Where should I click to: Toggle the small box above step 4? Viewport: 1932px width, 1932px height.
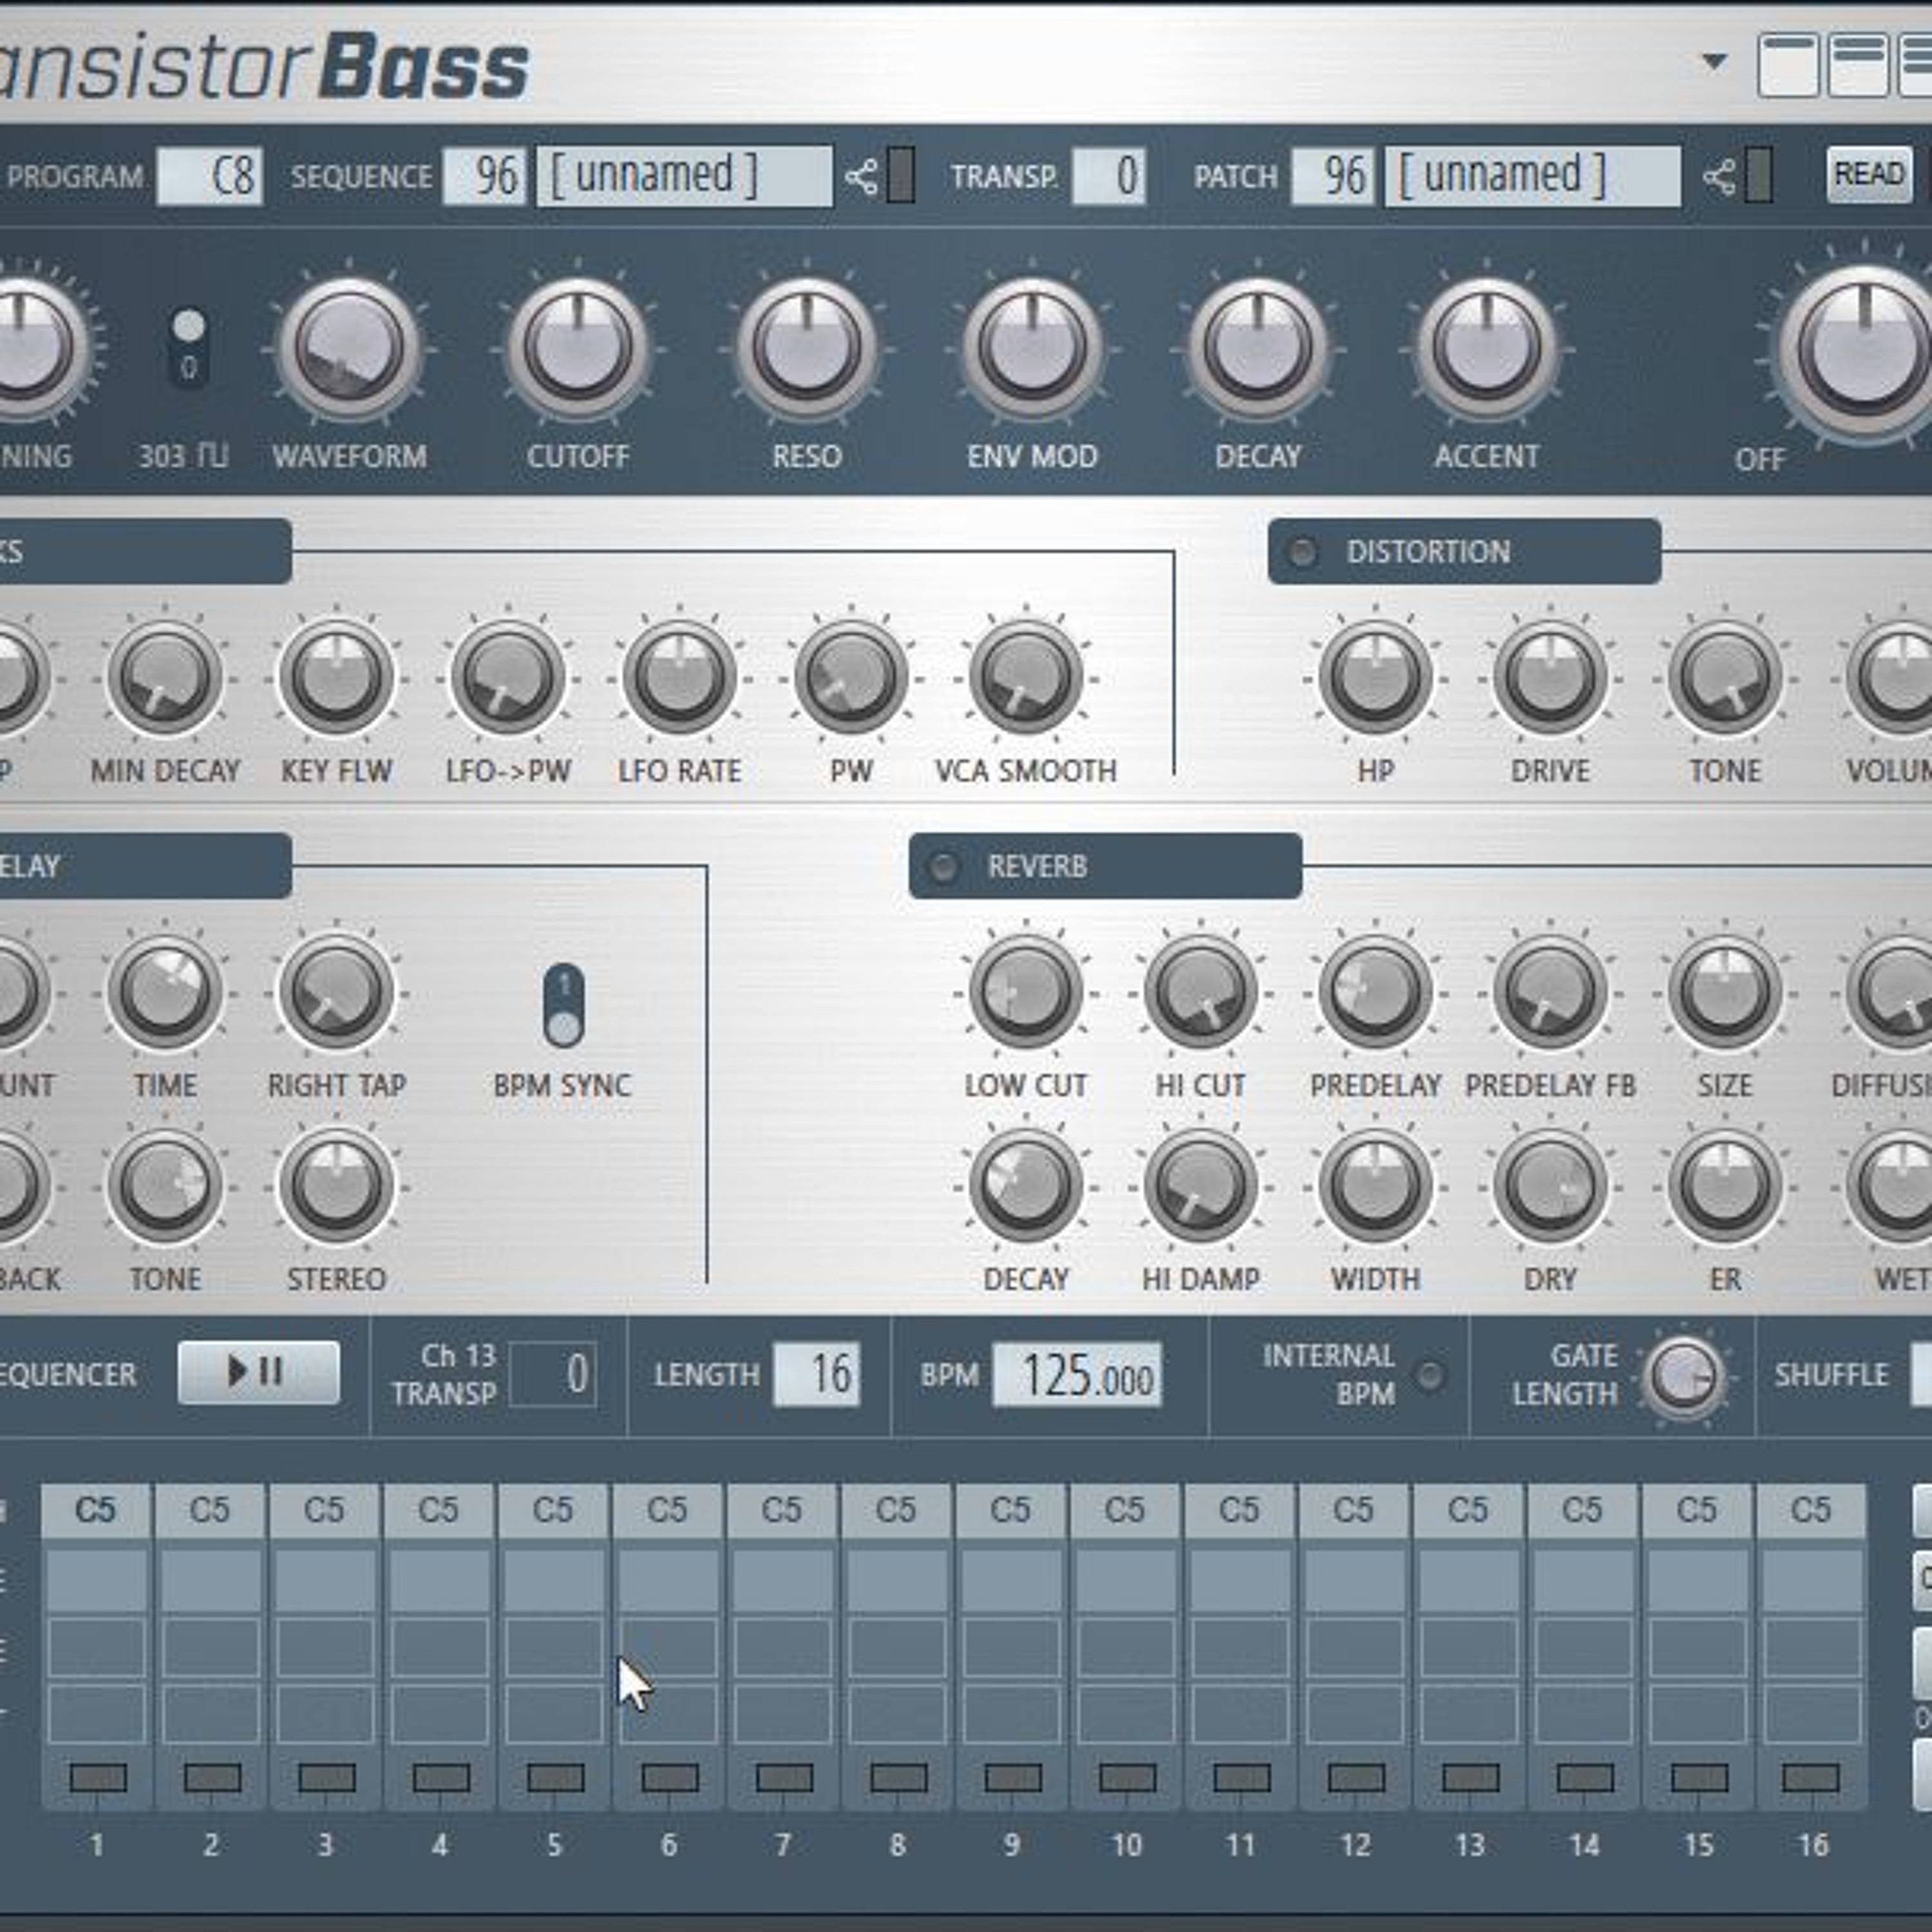(x=441, y=1778)
